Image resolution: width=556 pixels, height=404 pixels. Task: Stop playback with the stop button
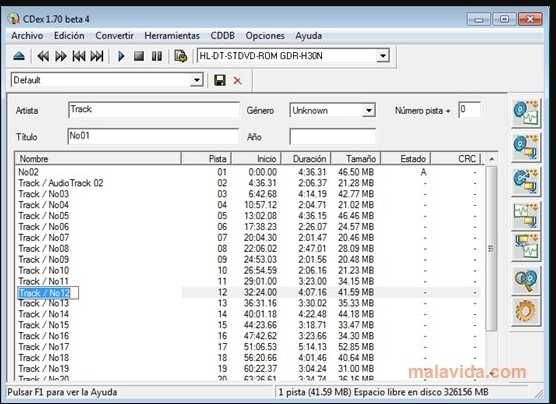139,56
